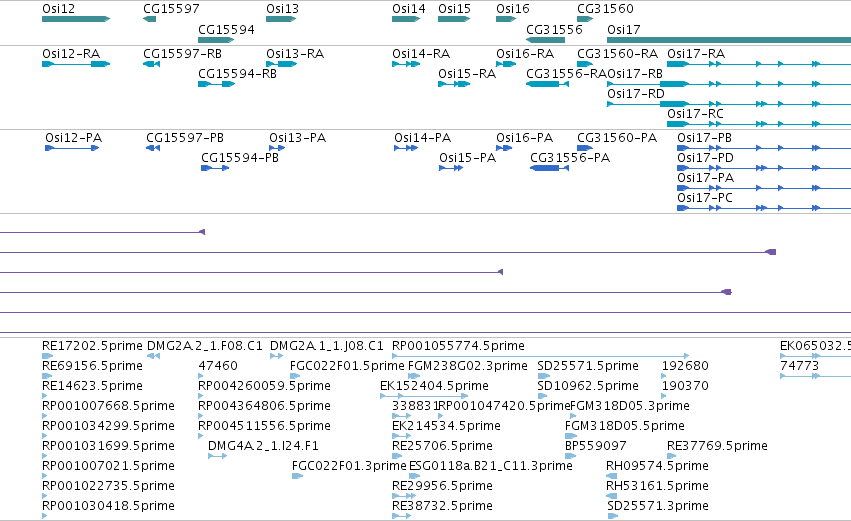Select the DMG2A.2_1.F08.C1 EST
The width and height of the screenshot is (851, 521).
click(154, 356)
